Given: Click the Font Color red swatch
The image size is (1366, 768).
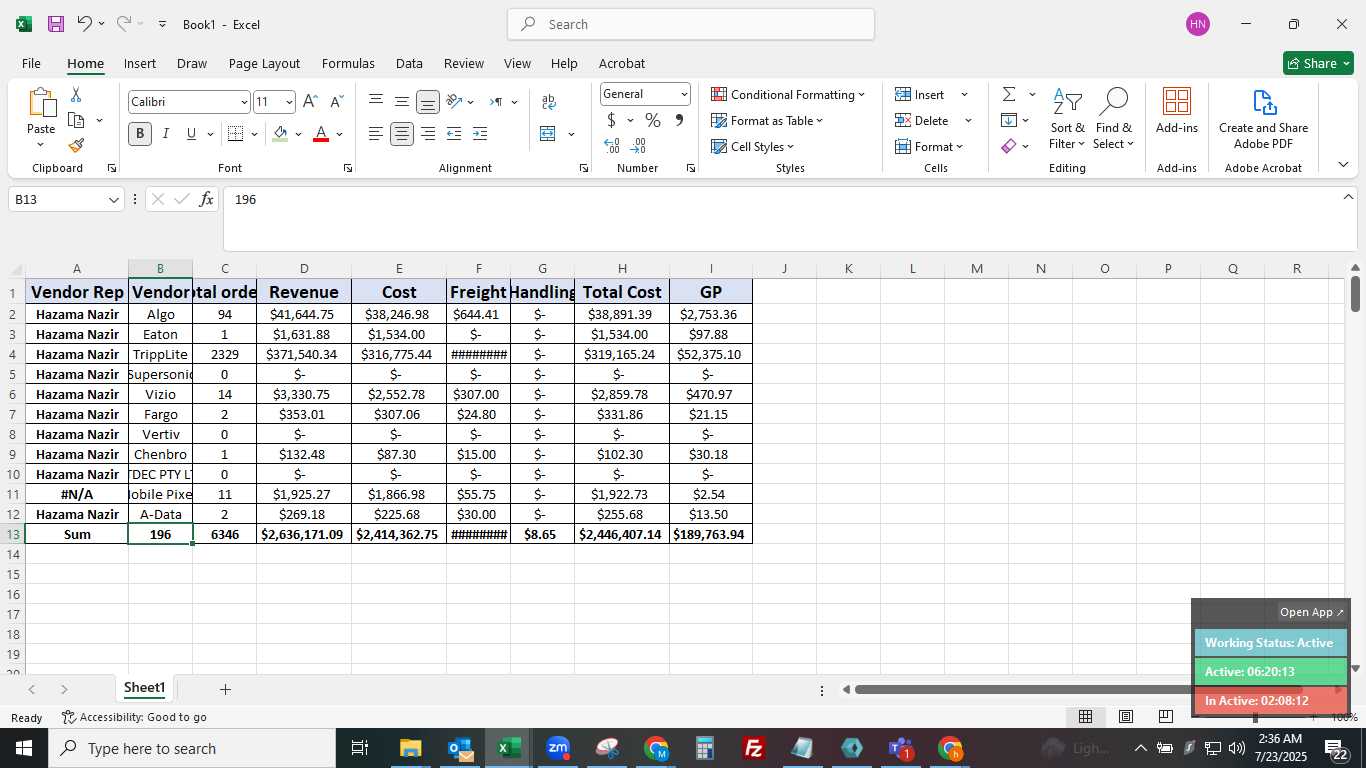Looking at the screenshot, I should 321,133.
